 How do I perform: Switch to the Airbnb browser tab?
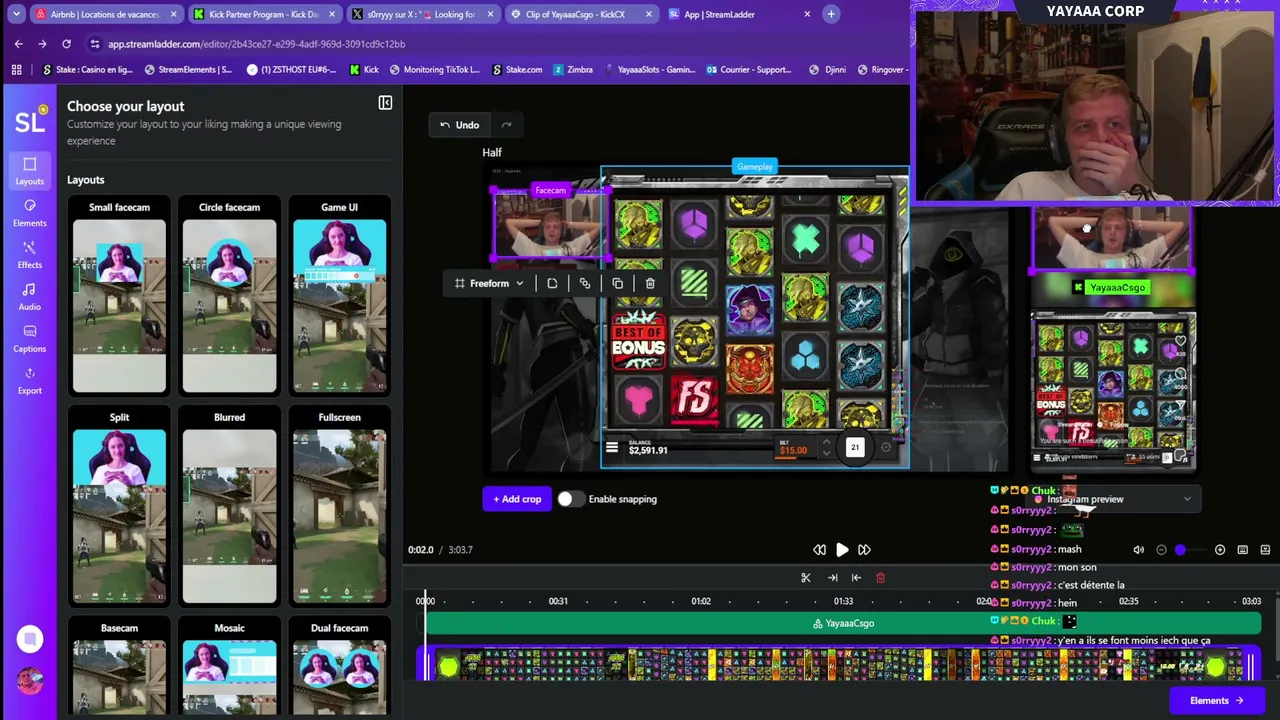[106, 14]
